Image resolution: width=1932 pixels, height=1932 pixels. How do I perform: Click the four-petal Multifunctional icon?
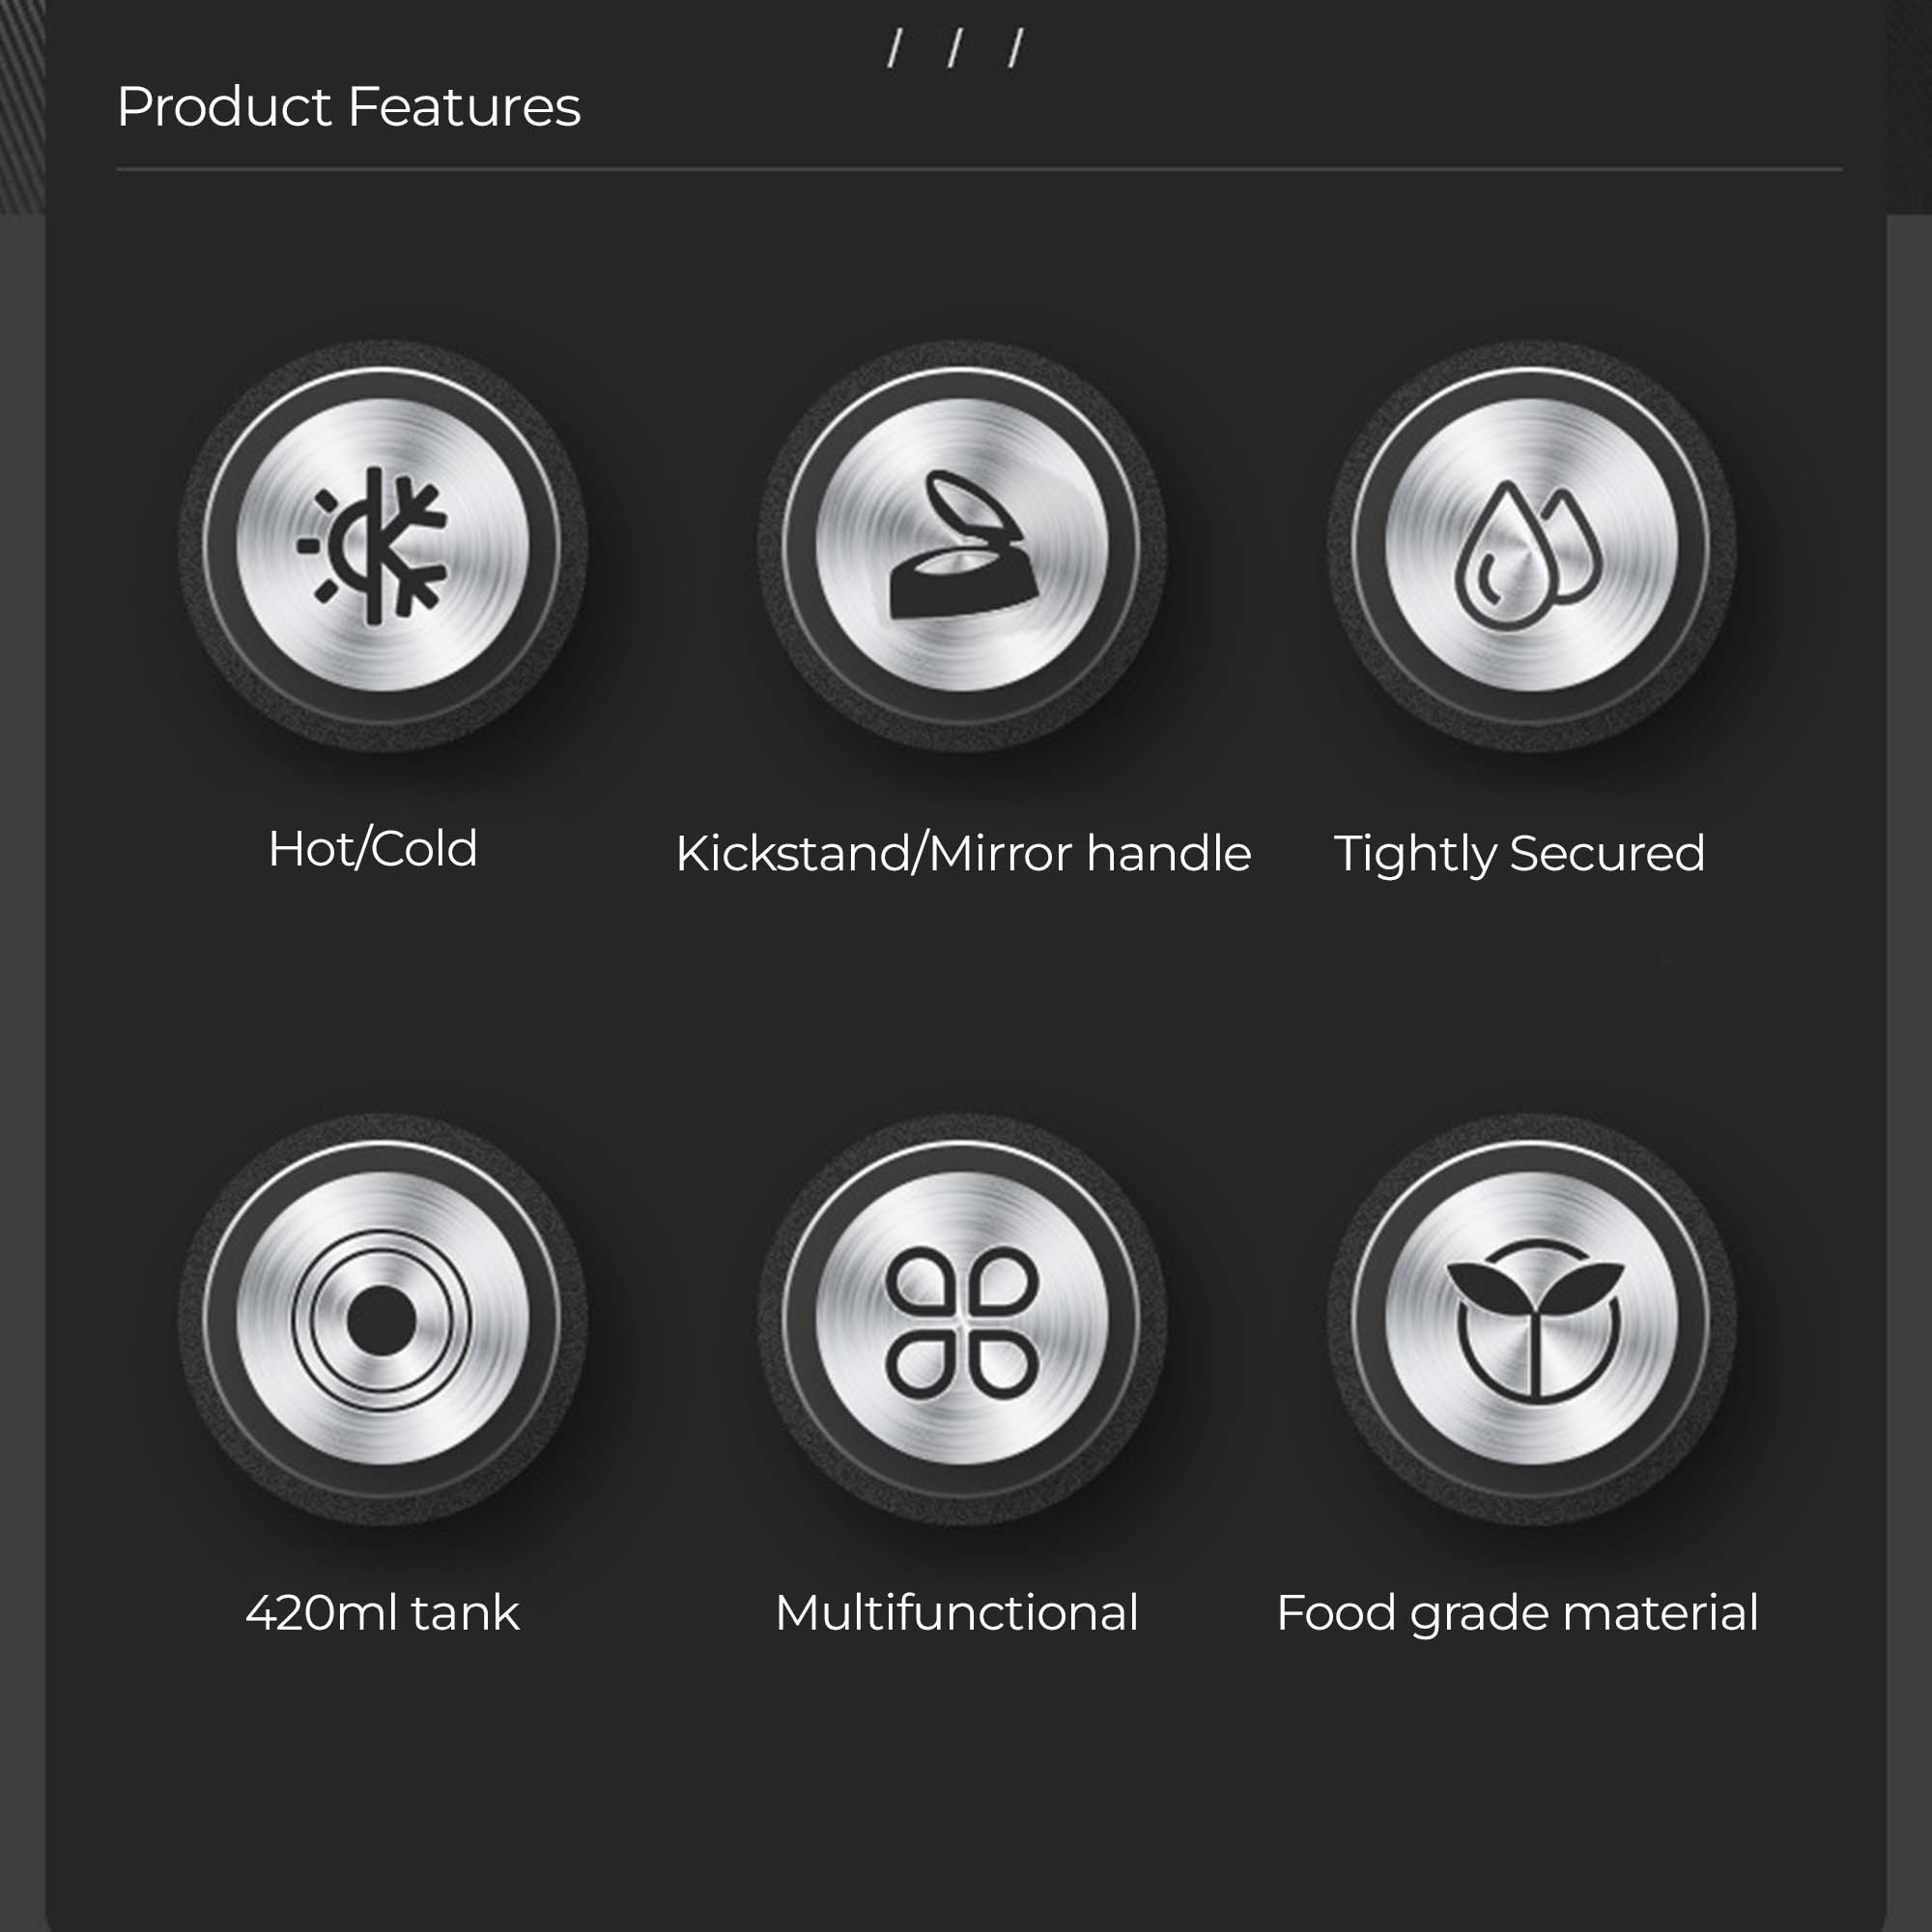pyautogui.click(x=962, y=1322)
